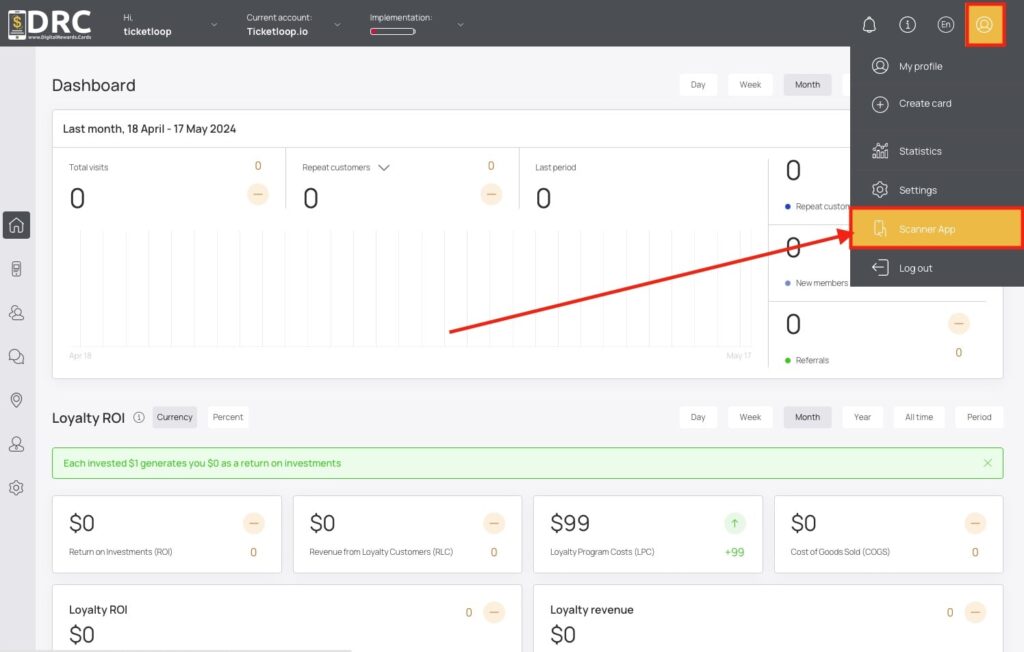Click the info circle icon in header
Image resolution: width=1024 pixels, height=652 pixels.
(x=907, y=25)
